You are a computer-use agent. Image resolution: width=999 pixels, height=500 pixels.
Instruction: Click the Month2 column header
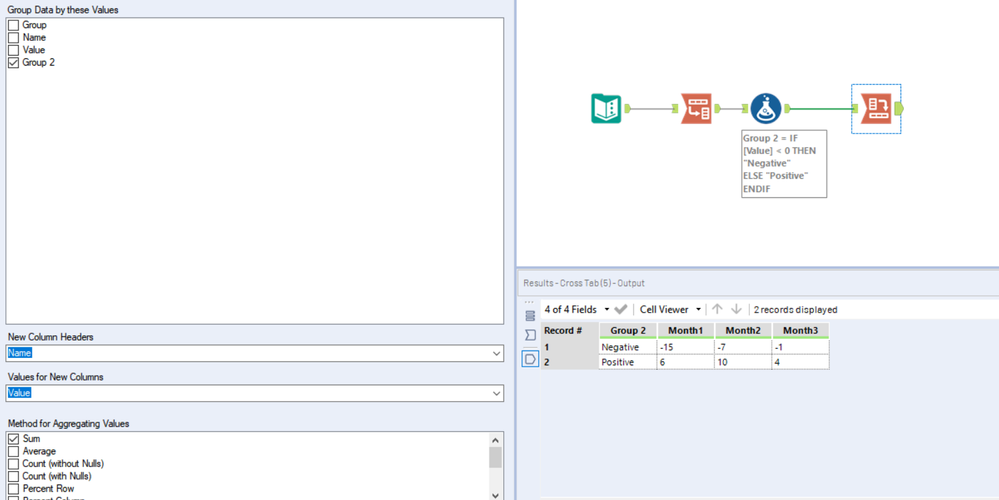click(744, 331)
